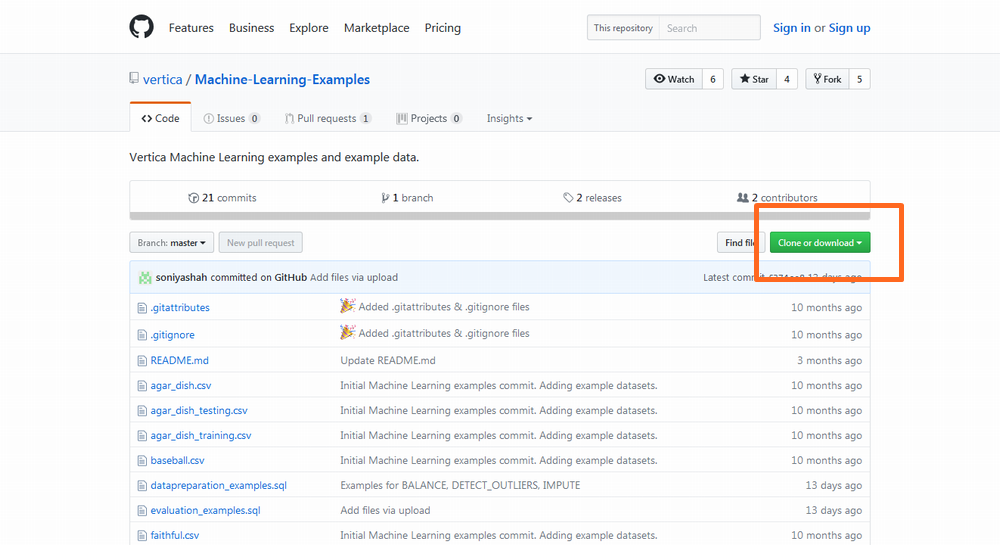Watch this repository
The width and height of the screenshot is (1000, 545).
click(x=673, y=79)
